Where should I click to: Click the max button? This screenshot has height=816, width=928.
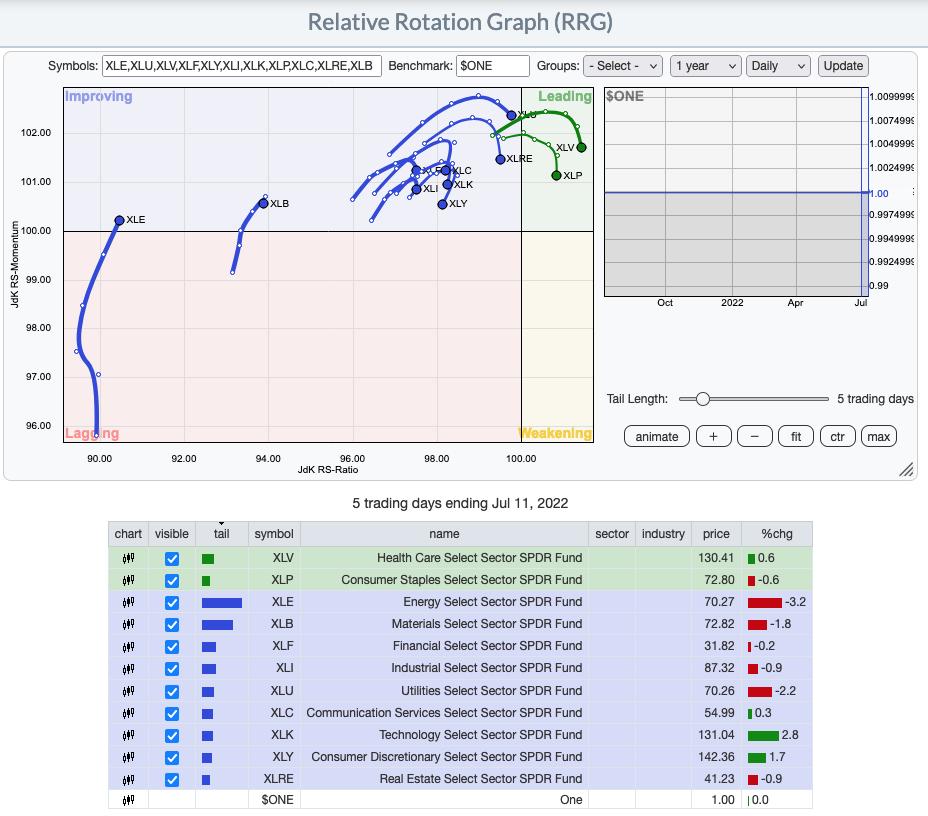pyautogui.click(x=878, y=437)
